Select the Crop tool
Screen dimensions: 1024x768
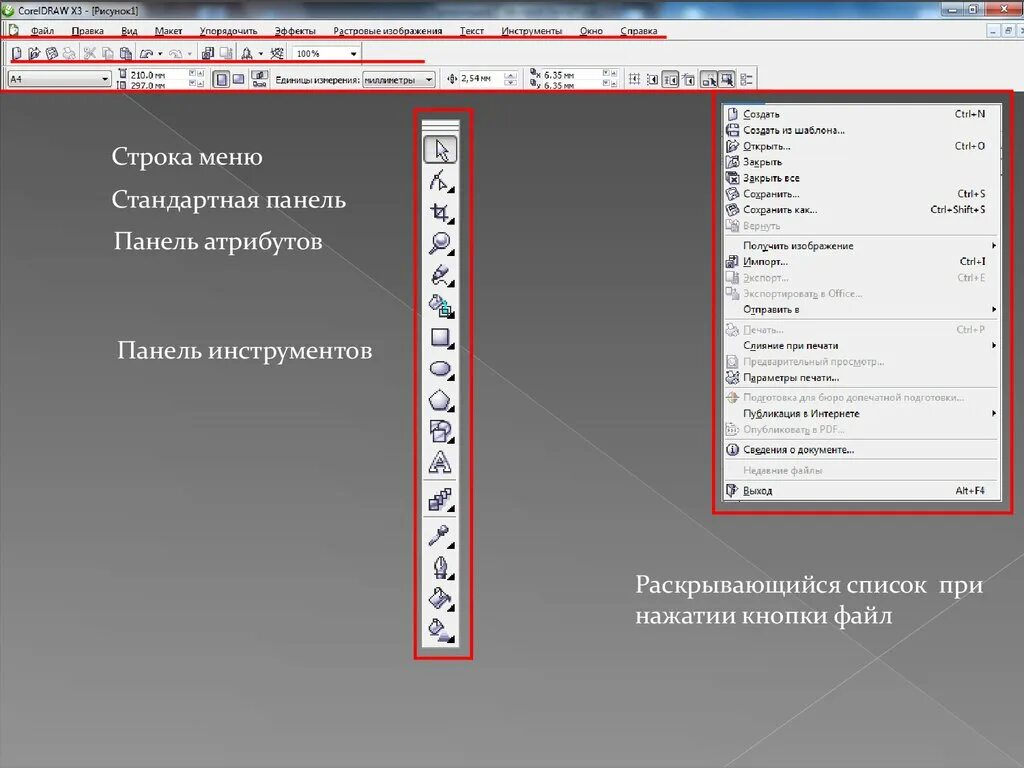tap(441, 212)
